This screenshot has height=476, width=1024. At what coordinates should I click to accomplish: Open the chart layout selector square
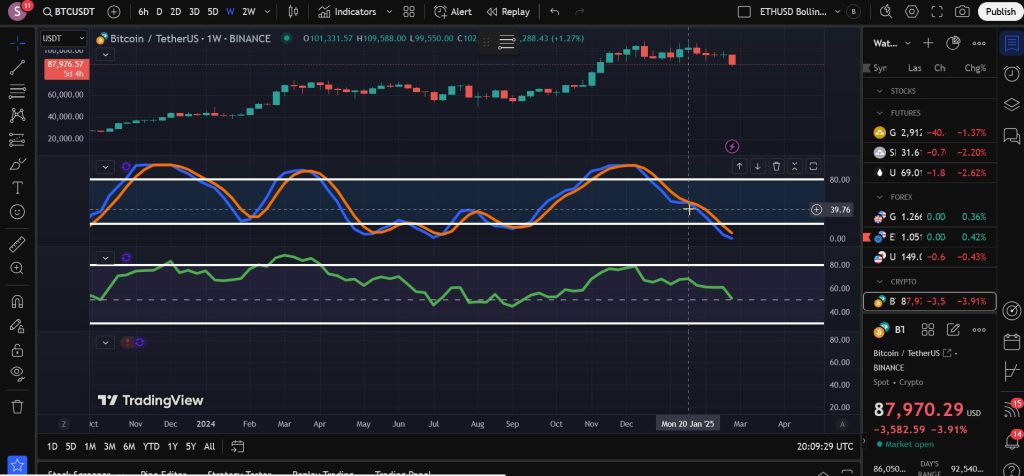pyautogui.click(x=744, y=12)
